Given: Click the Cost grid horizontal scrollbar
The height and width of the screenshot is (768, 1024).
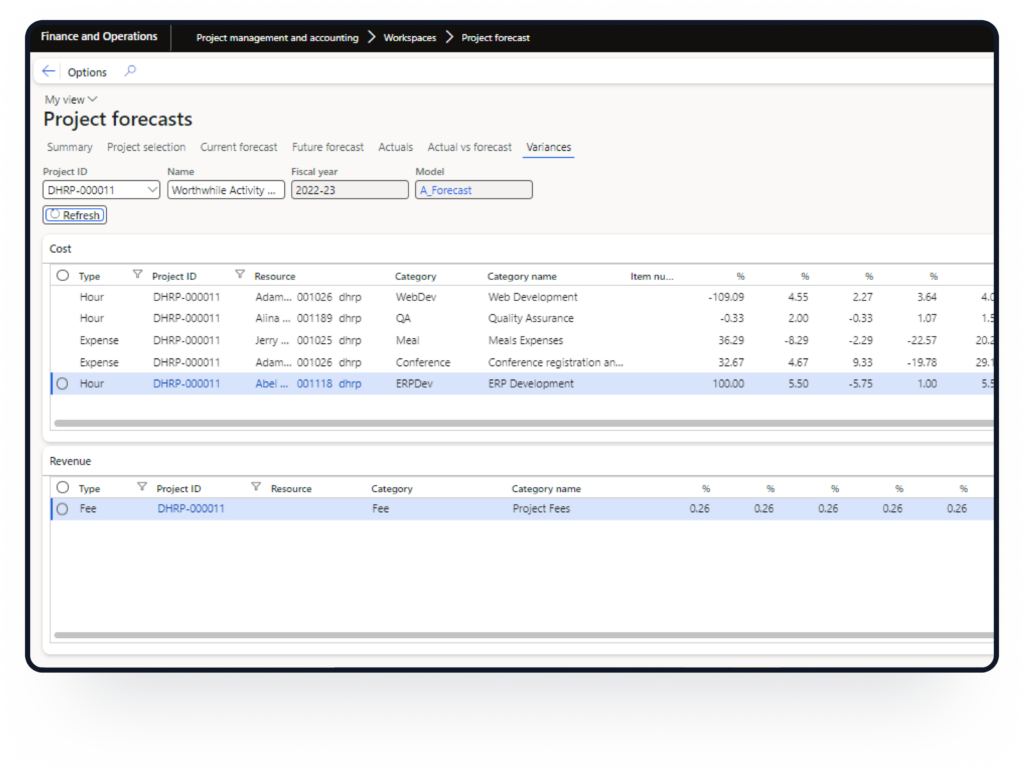Looking at the screenshot, I should (x=500, y=423).
